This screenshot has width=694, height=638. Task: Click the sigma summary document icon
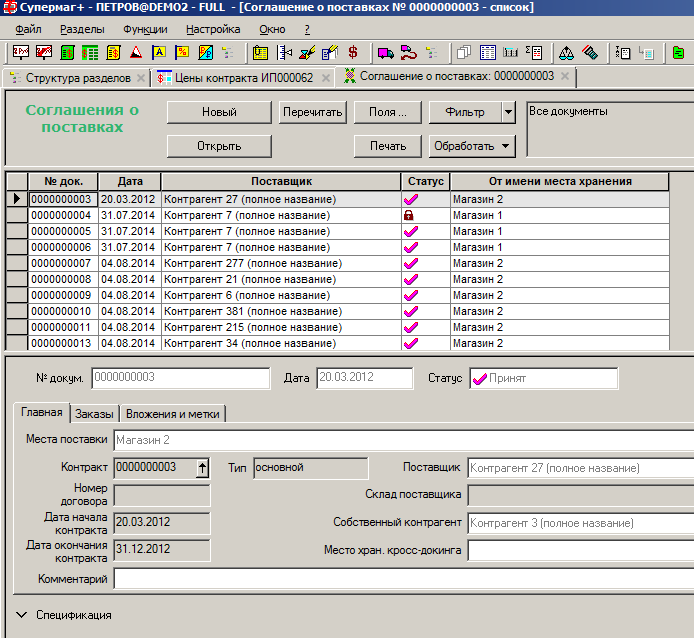(x=534, y=53)
